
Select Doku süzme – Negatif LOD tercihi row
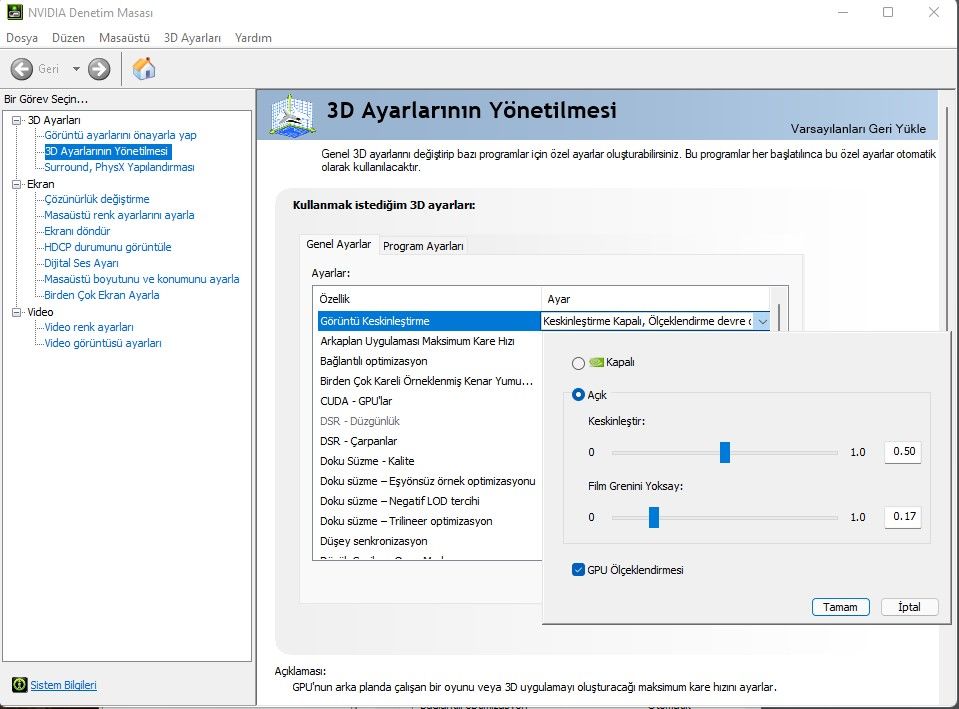(x=429, y=501)
